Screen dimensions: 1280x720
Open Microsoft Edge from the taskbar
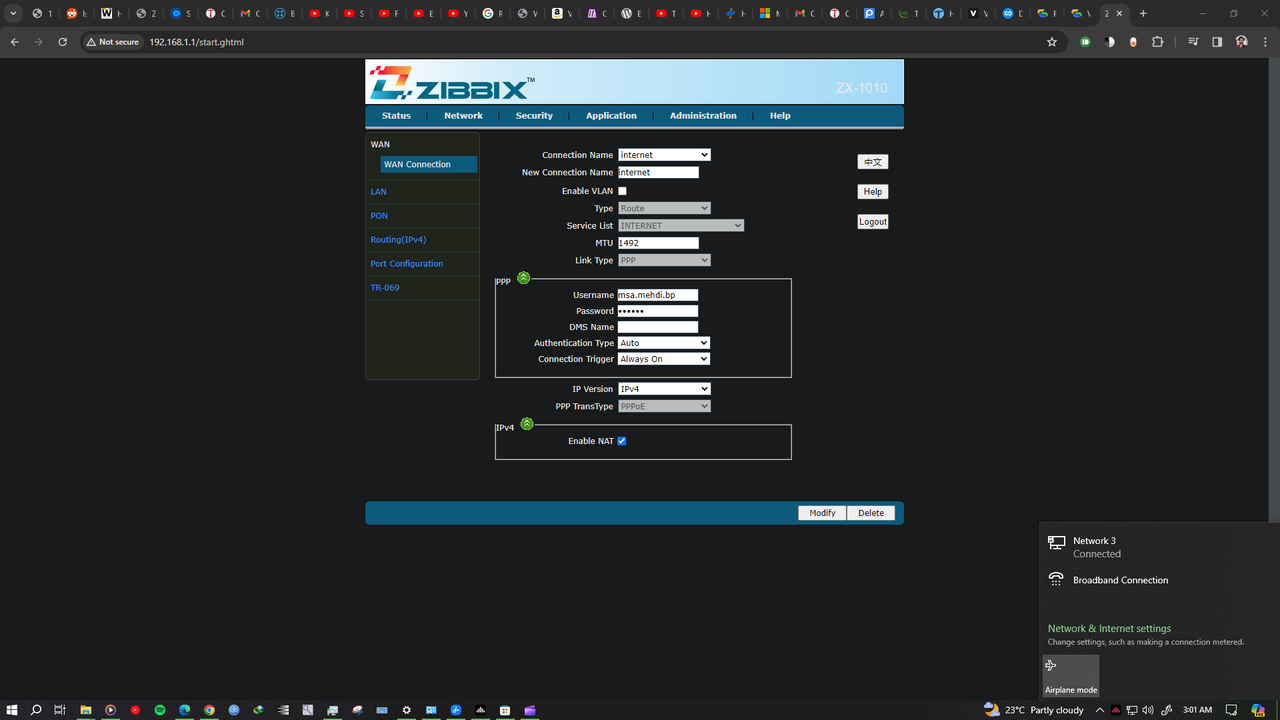pyautogui.click(x=184, y=710)
